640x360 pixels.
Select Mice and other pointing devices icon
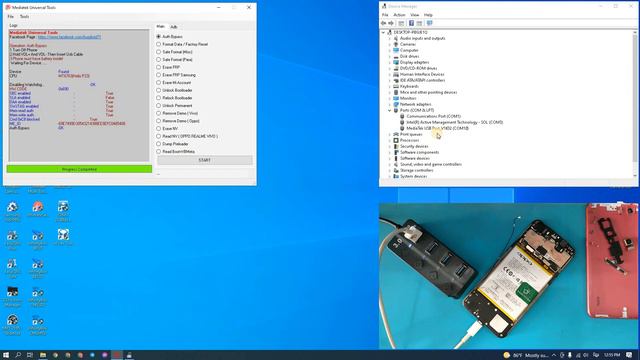(x=396, y=92)
